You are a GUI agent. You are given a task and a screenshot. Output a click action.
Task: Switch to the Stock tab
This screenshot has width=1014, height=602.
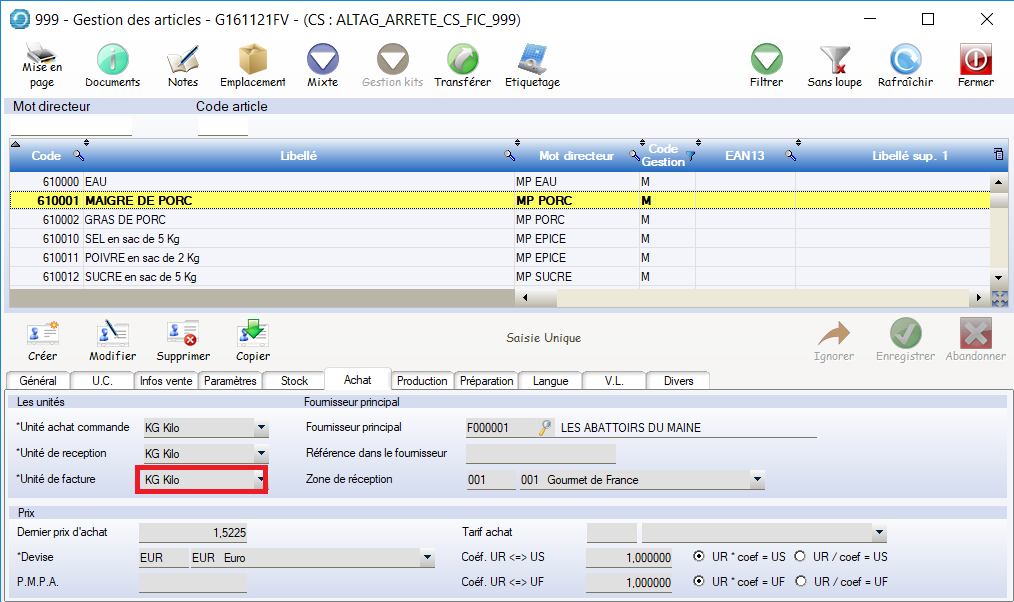tap(294, 381)
